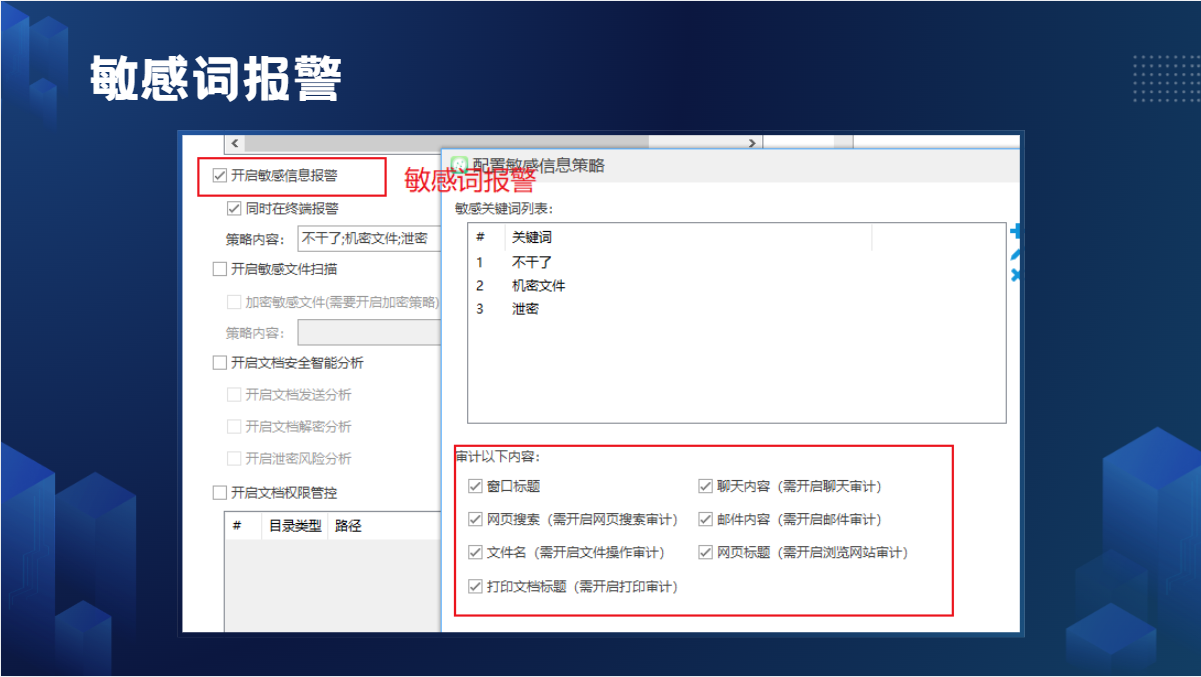Enable 开启文档权限管控 checkbox
The height and width of the screenshot is (677, 1201).
220,493
